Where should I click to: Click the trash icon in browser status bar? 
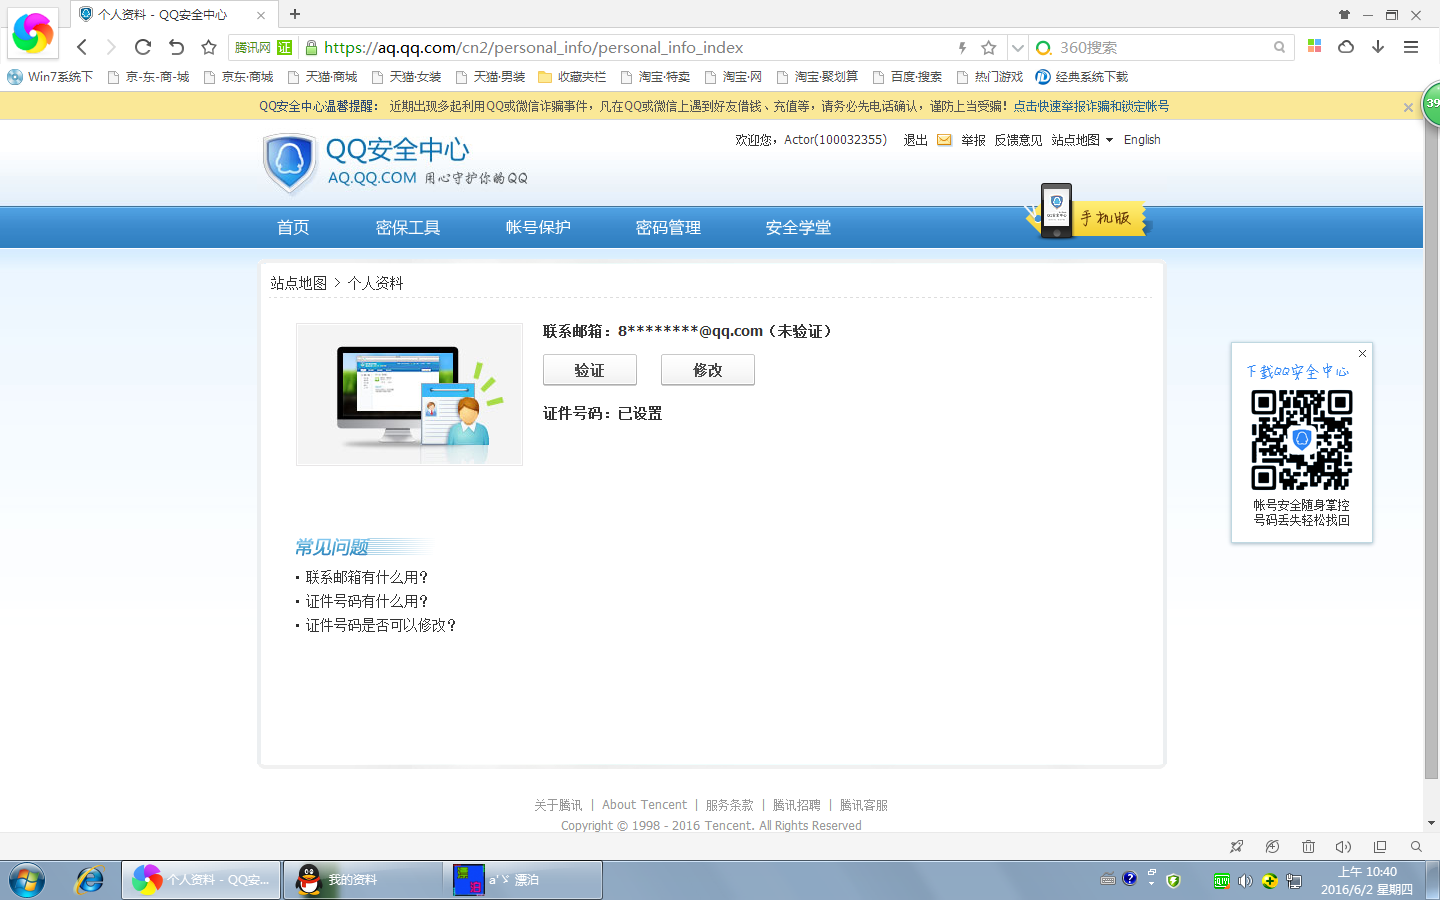tap(1308, 847)
